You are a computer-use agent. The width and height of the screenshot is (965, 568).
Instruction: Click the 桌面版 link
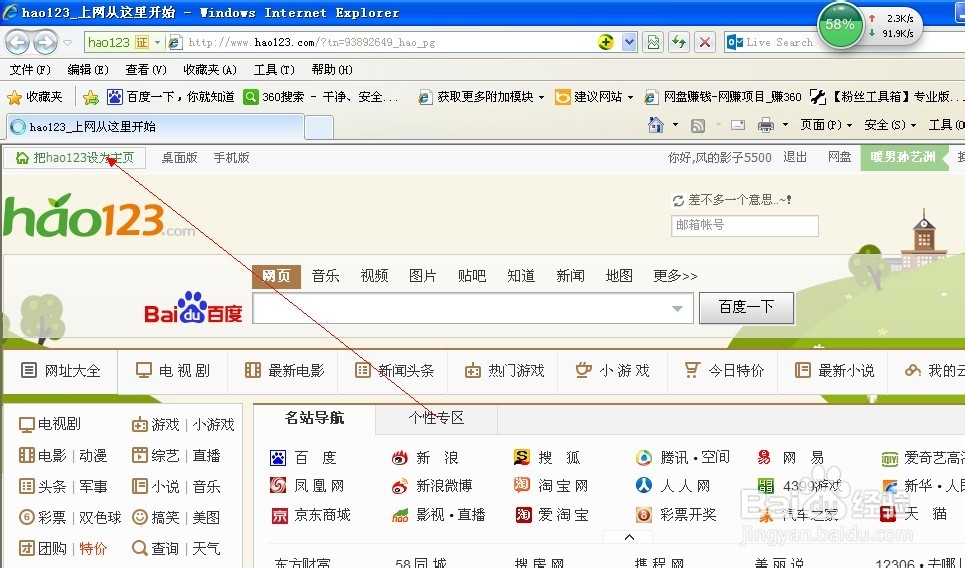[x=179, y=158]
